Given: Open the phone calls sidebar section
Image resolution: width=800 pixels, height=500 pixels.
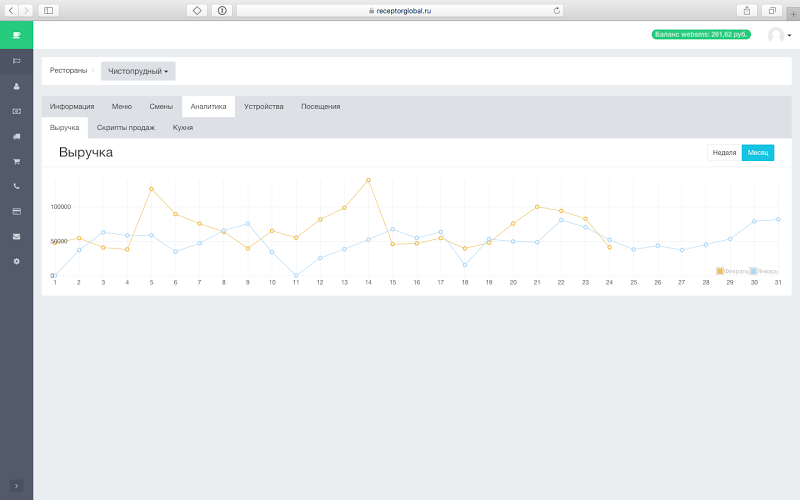Looking at the screenshot, I should (x=16, y=186).
